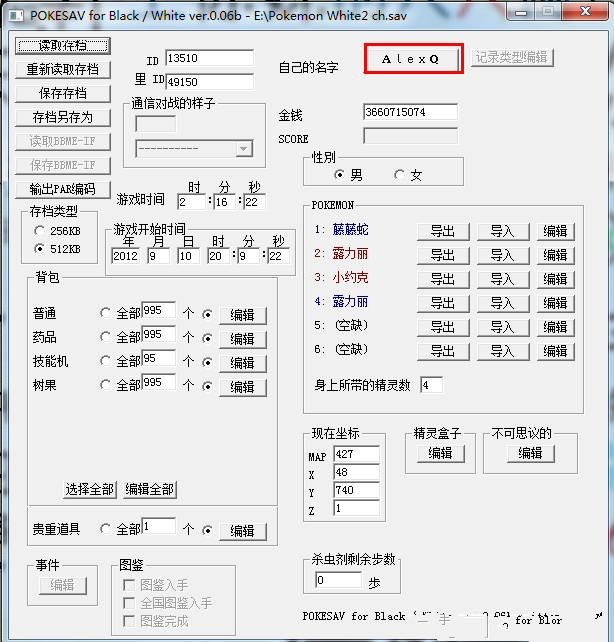The width and height of the screenshot is (614, 642).
Task: Select 全部 radio for 贵重道具
Action: click(x=105, y=529)
